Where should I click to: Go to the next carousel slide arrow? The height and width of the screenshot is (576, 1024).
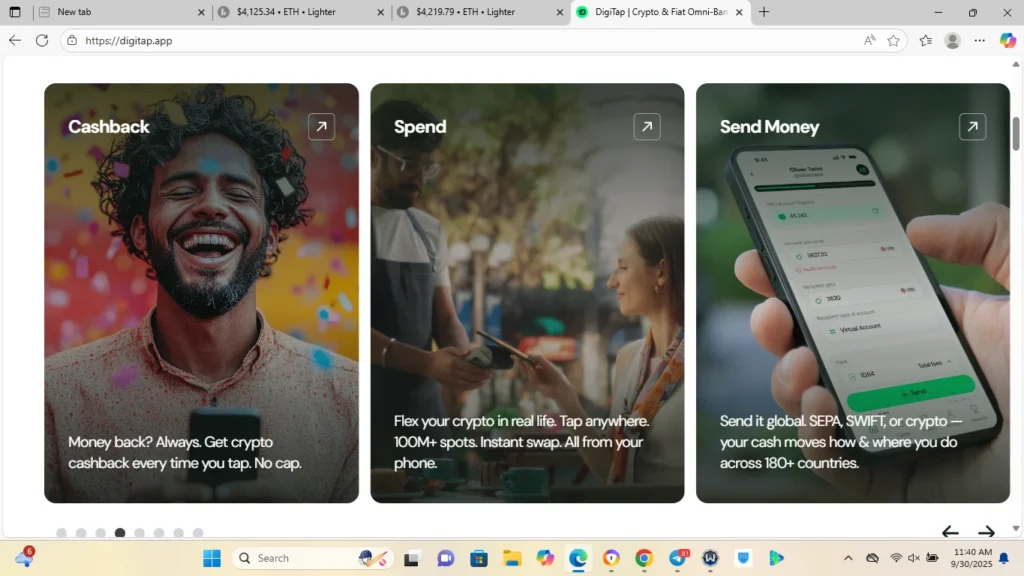[x=986, y=532]
